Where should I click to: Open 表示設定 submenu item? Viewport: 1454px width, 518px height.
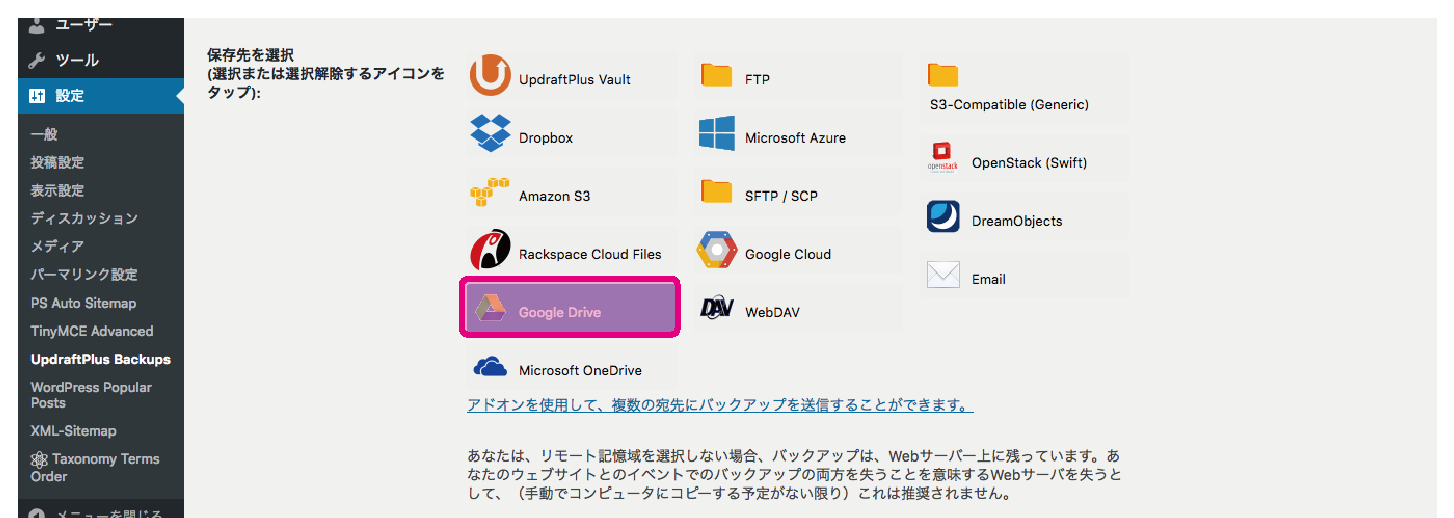coord(57,190)
